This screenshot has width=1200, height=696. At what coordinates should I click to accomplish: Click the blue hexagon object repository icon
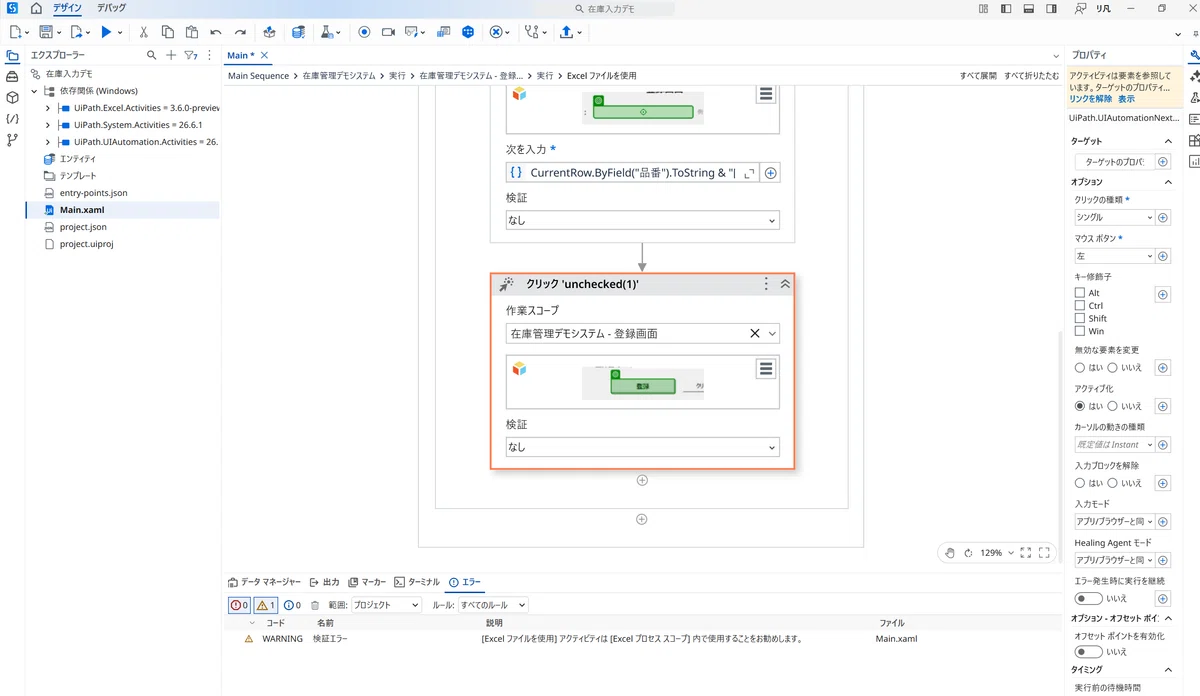[x=468, y=32]
